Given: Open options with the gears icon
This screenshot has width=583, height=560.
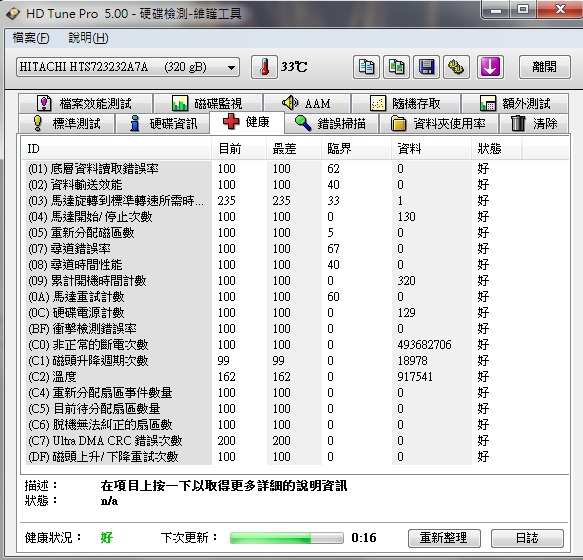Looking at the screenshot, I should (x=456, y=67).
